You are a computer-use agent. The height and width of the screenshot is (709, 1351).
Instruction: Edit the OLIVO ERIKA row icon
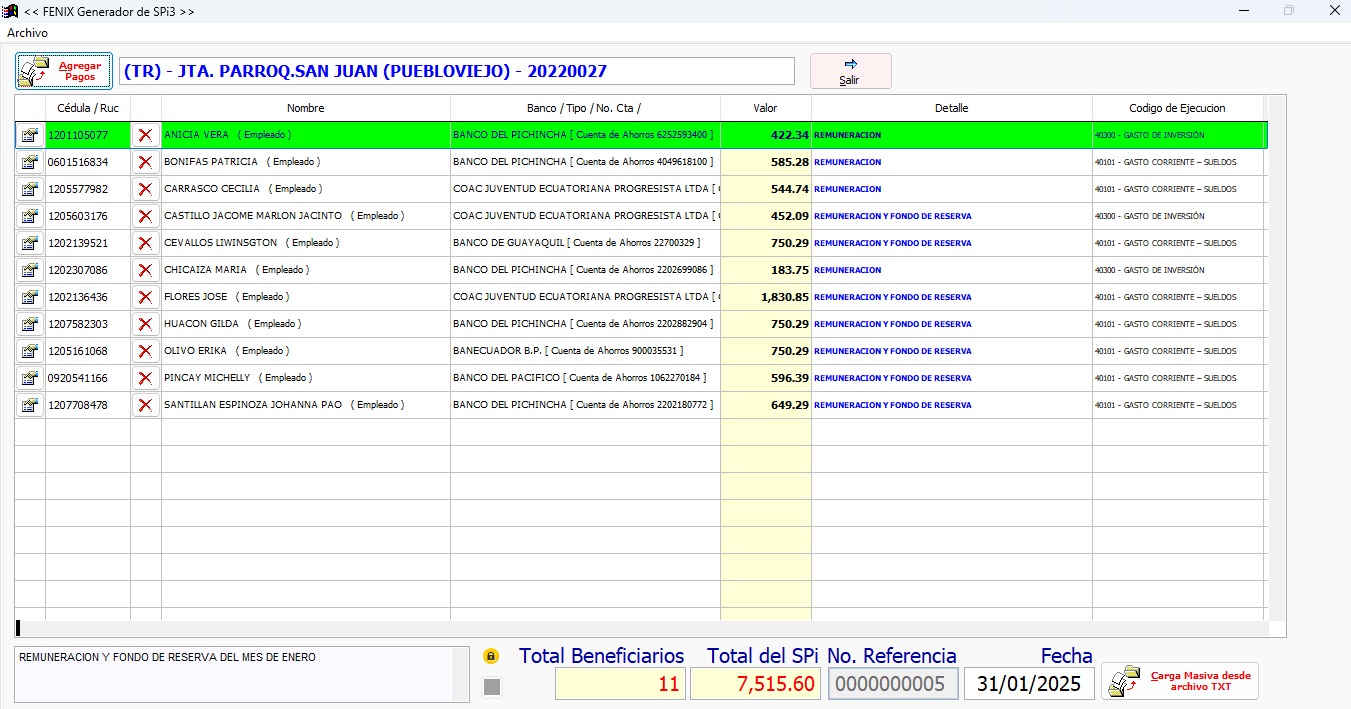(30, 351)
